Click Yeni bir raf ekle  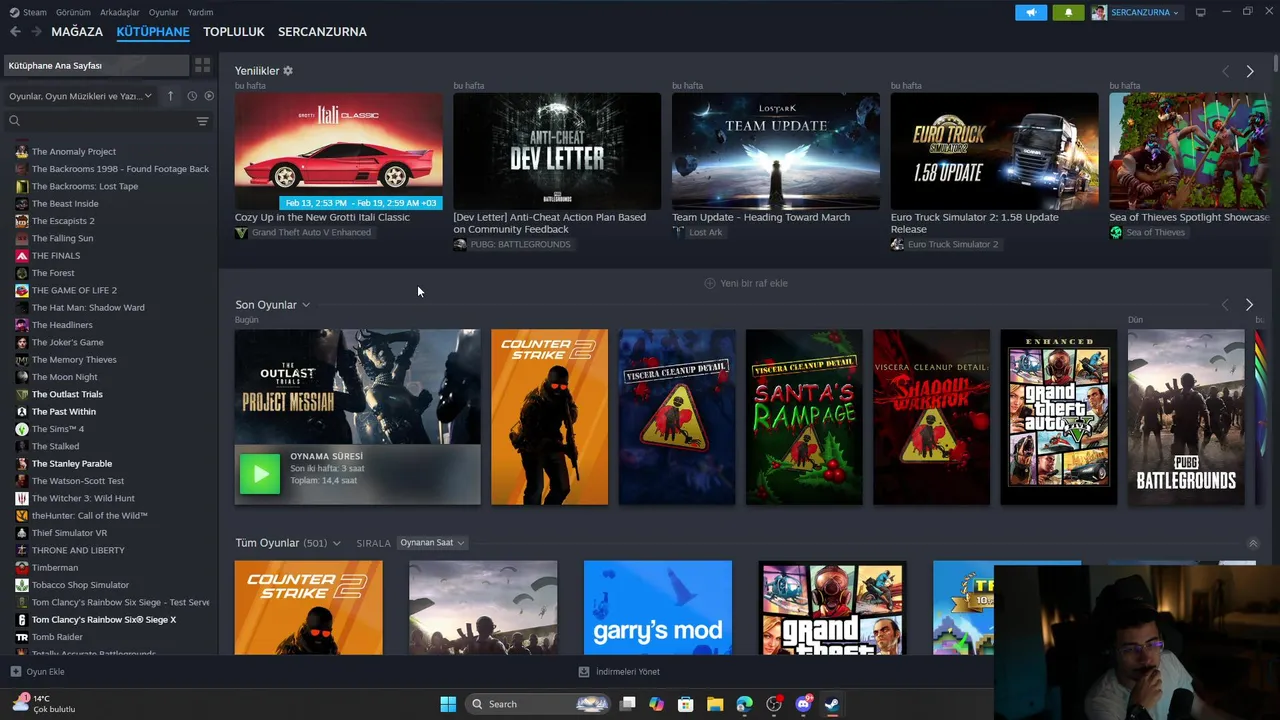point(746,283)
